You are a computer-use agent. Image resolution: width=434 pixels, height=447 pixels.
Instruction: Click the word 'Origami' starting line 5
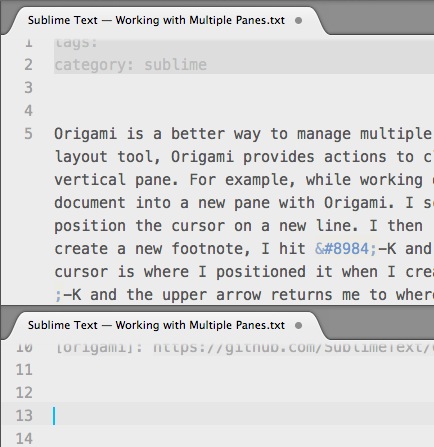point(86,134)
